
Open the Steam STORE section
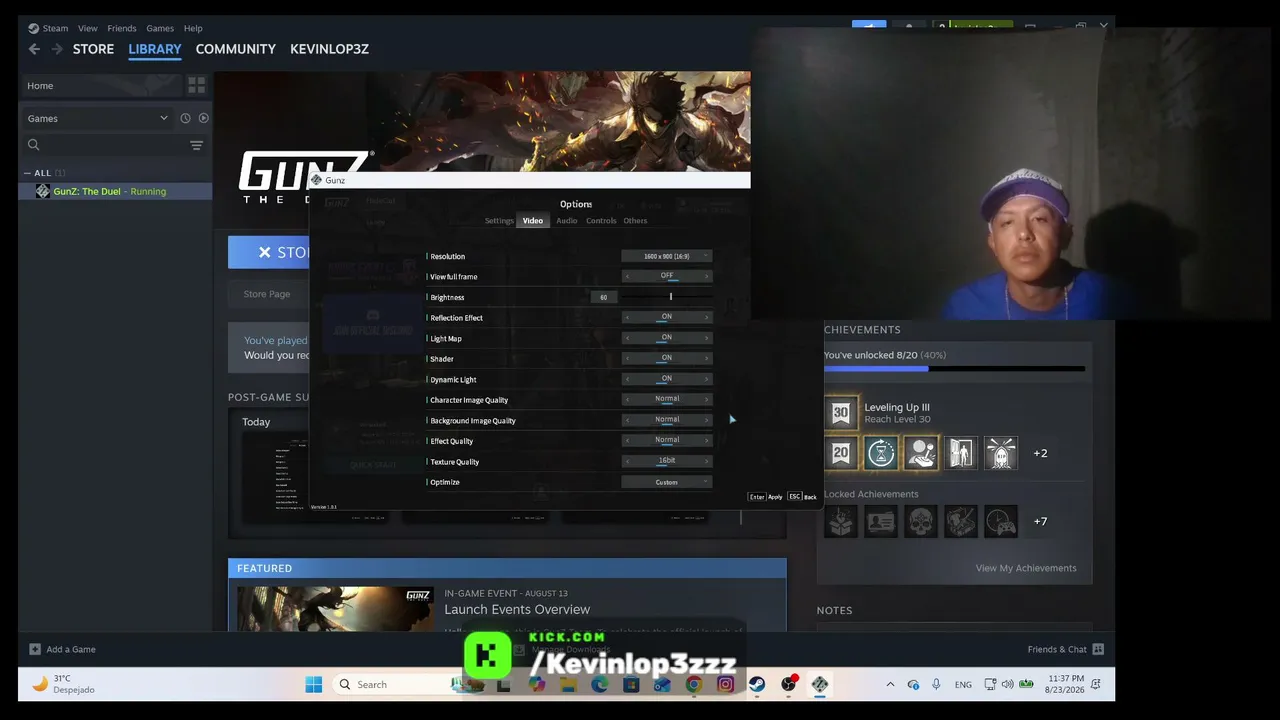(x=93, y=49)
